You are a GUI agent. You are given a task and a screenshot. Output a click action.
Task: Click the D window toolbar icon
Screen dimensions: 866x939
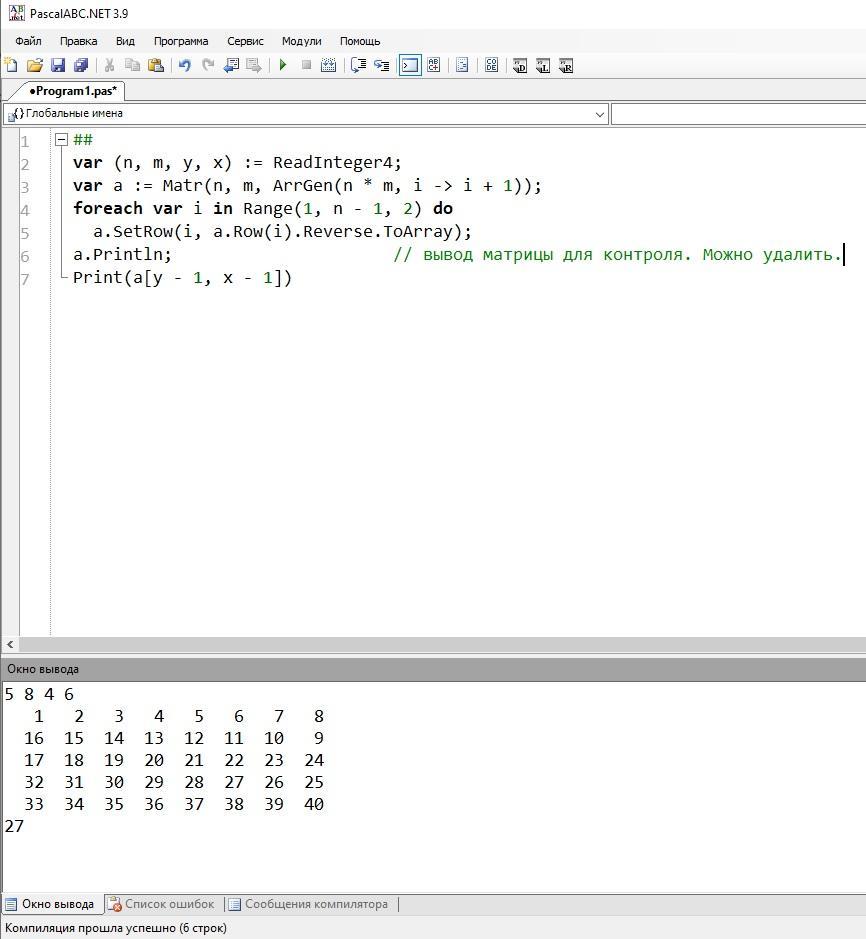[520, 65]
